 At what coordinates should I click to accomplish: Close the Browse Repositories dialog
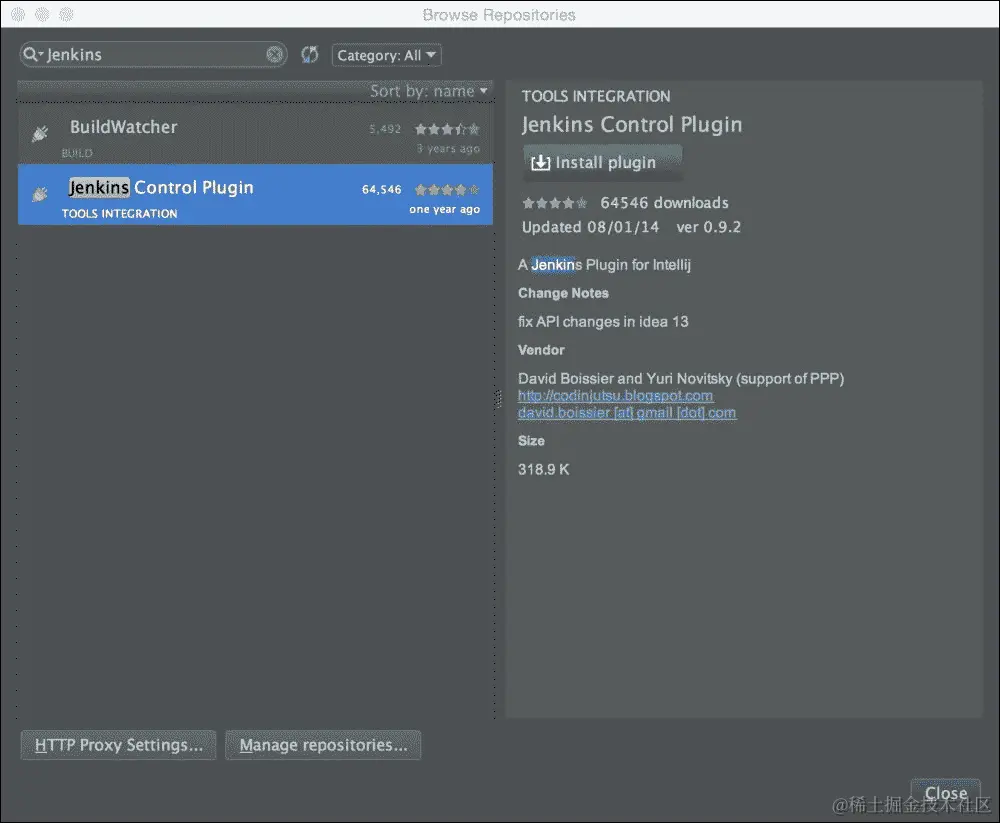click(x=946, y=794)
